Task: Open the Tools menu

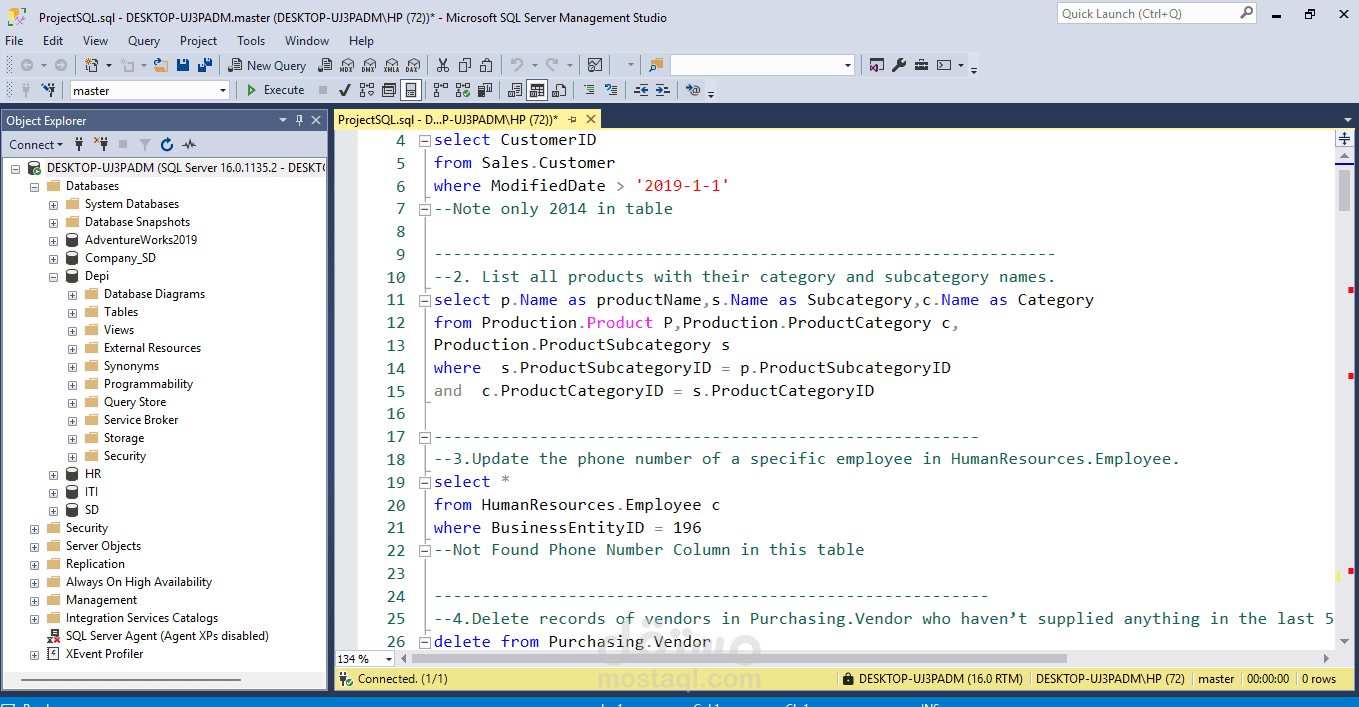Action: (251, 41)
